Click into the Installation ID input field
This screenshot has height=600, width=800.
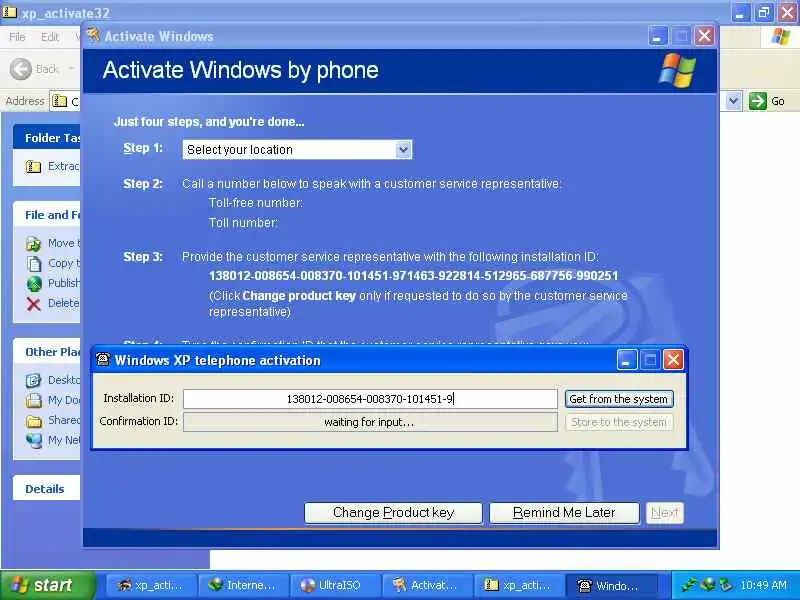[370, 399]
